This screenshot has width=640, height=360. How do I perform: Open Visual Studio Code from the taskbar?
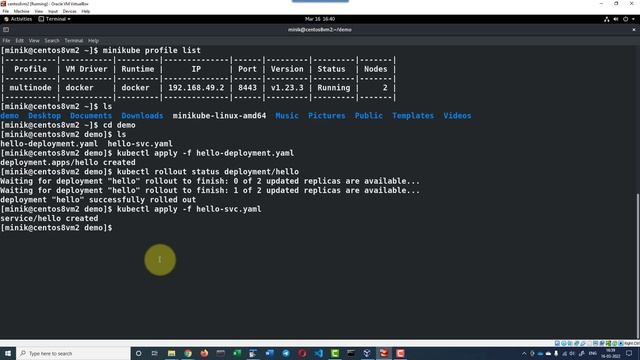[318, 353]
